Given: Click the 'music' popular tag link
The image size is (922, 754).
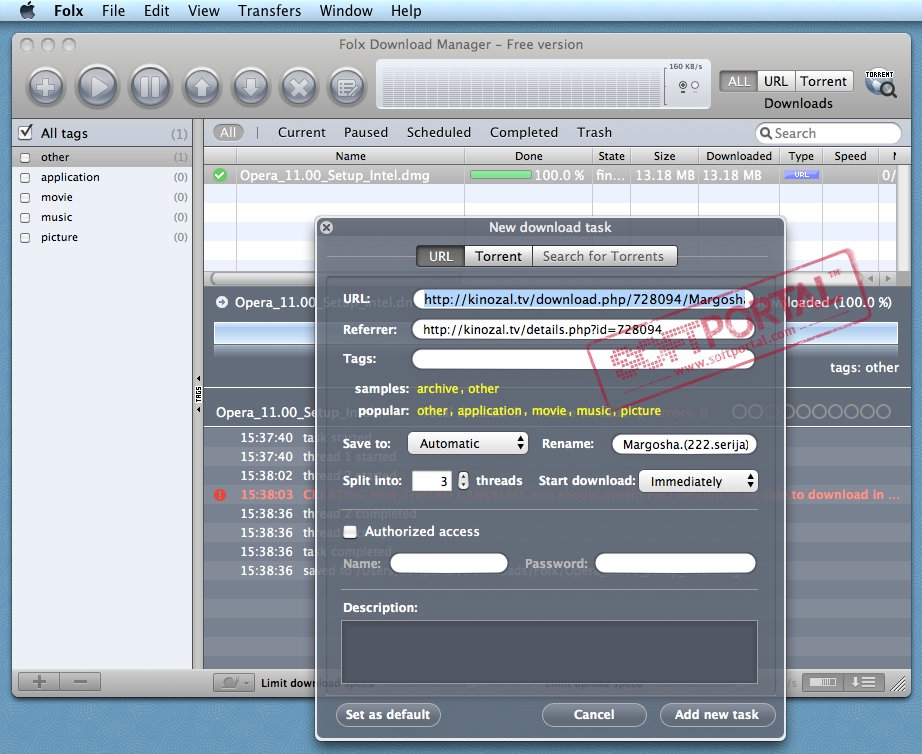Looking at the screenshot, I should click(x=593, y=411).
